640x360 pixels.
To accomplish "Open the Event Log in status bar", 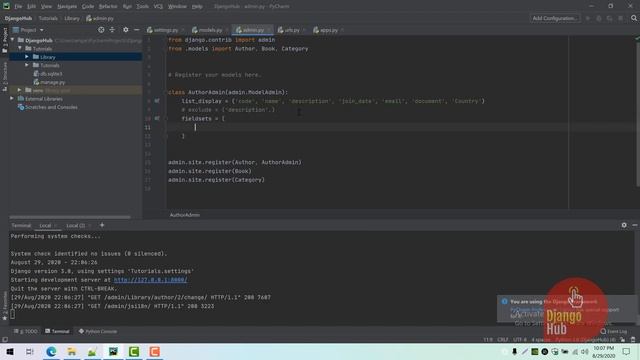I will tap(613, 331).
